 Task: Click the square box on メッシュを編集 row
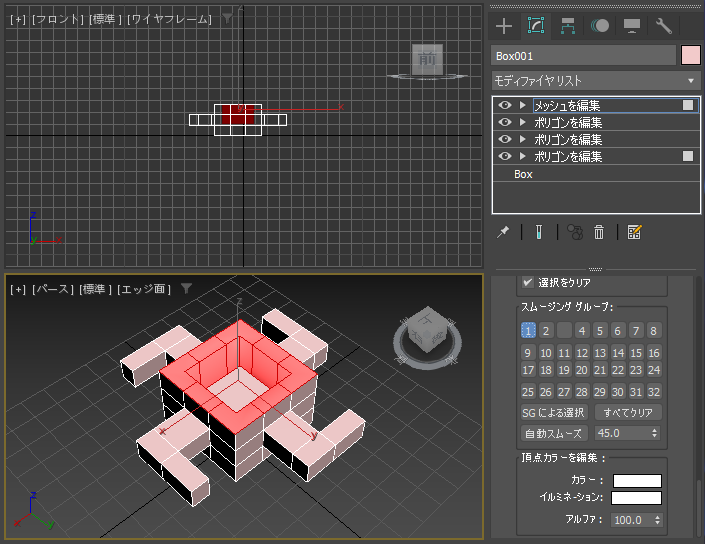[x=688, y=105]
